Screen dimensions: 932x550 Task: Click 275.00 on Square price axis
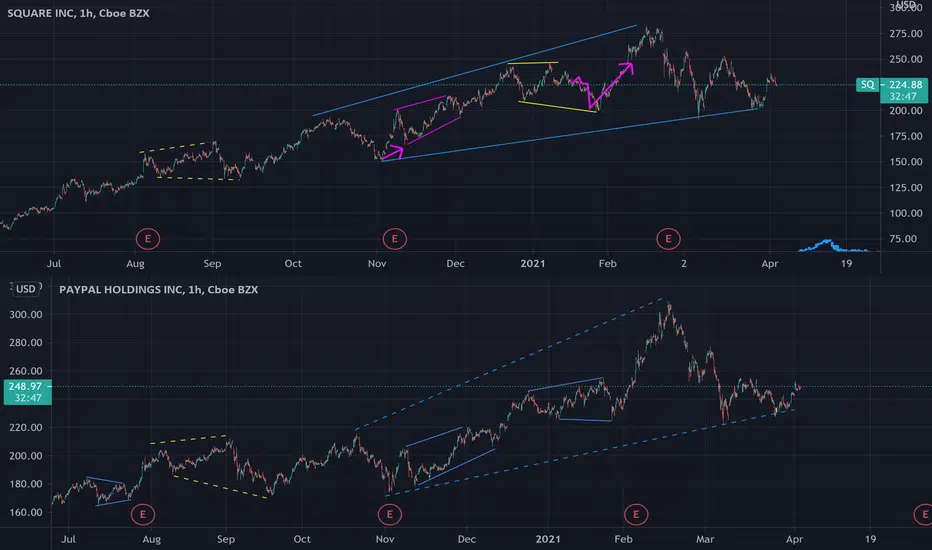[x=906, y=34]
